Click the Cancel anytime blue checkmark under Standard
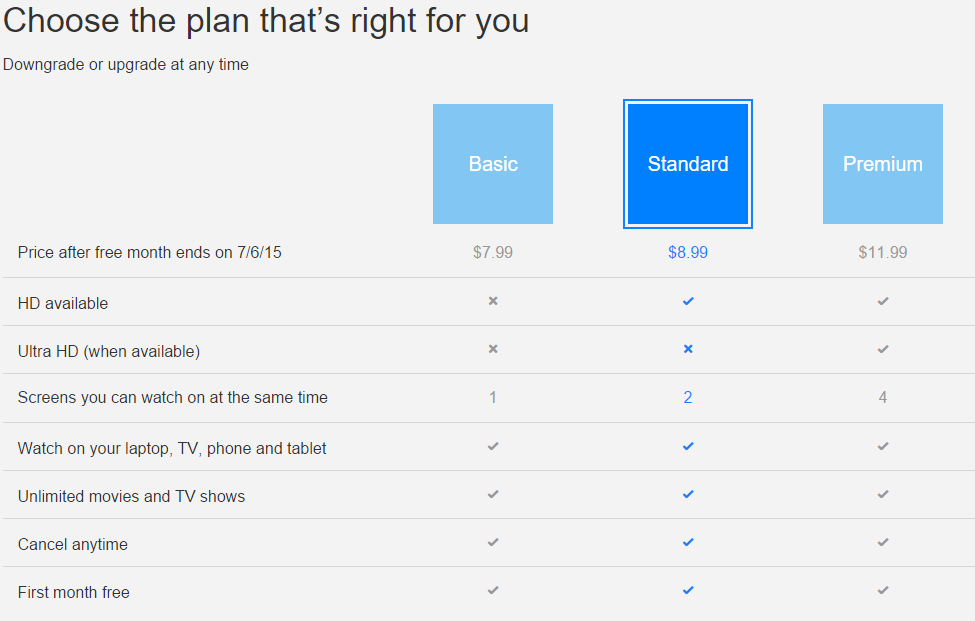The image size is (975, 621). (x=688, y=542)
